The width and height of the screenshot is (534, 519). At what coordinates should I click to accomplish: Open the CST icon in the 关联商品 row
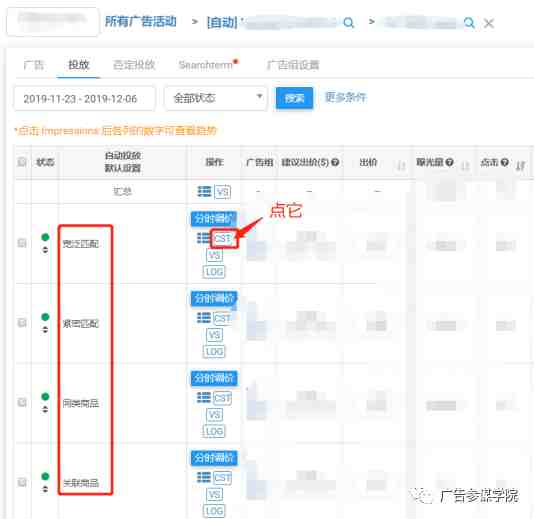pos(222,478)
